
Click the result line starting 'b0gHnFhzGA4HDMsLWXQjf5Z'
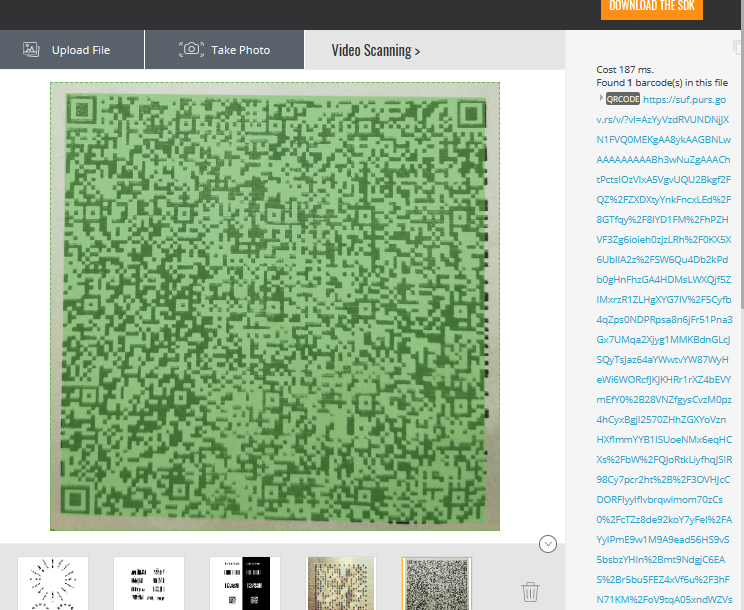click(663, 279)
